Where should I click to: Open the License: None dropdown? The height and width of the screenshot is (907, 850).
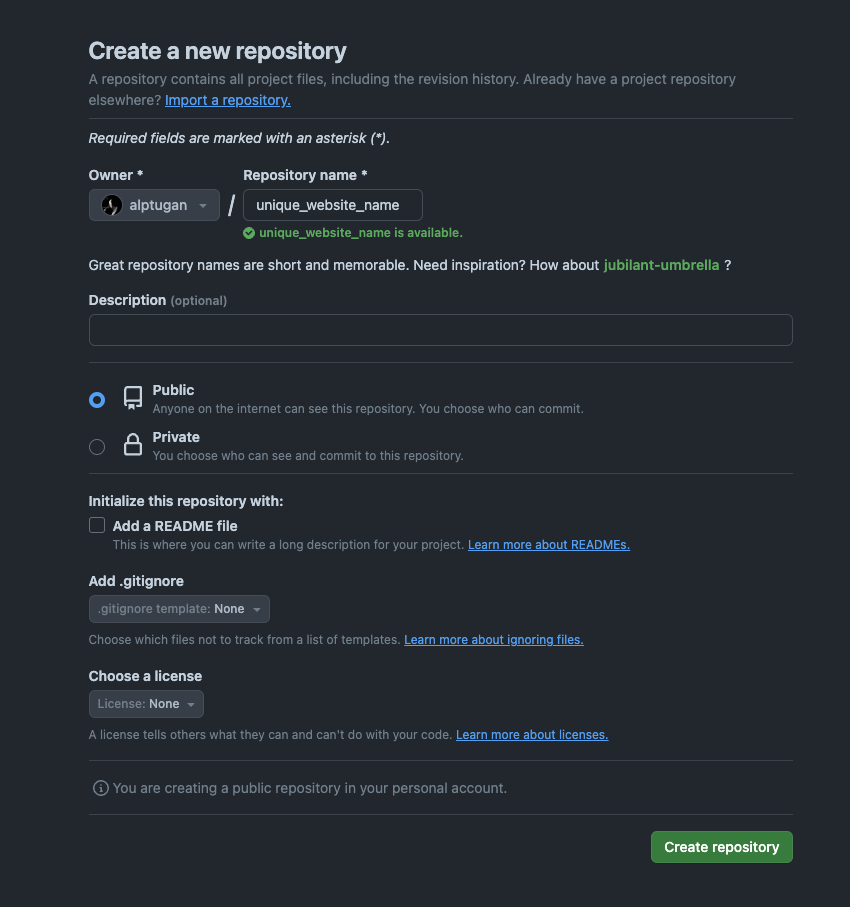146,704
